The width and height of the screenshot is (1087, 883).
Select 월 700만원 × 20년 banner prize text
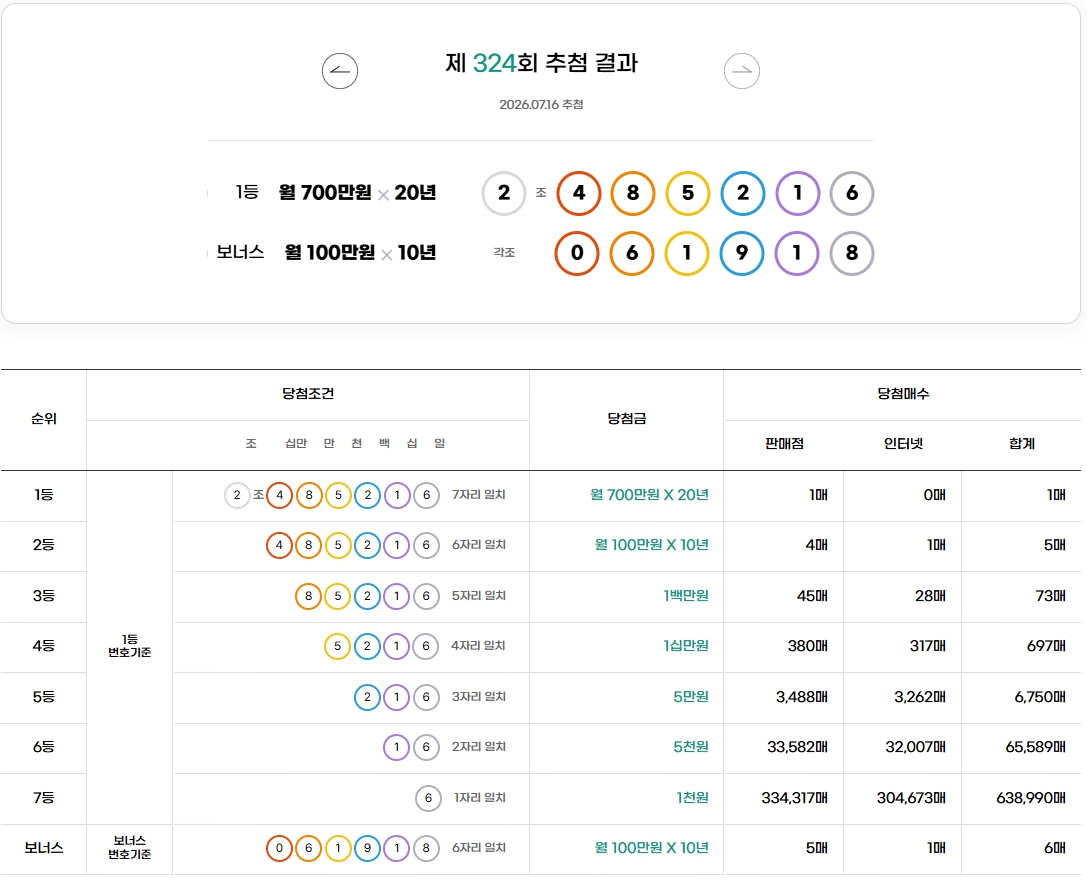pos(357,193)
